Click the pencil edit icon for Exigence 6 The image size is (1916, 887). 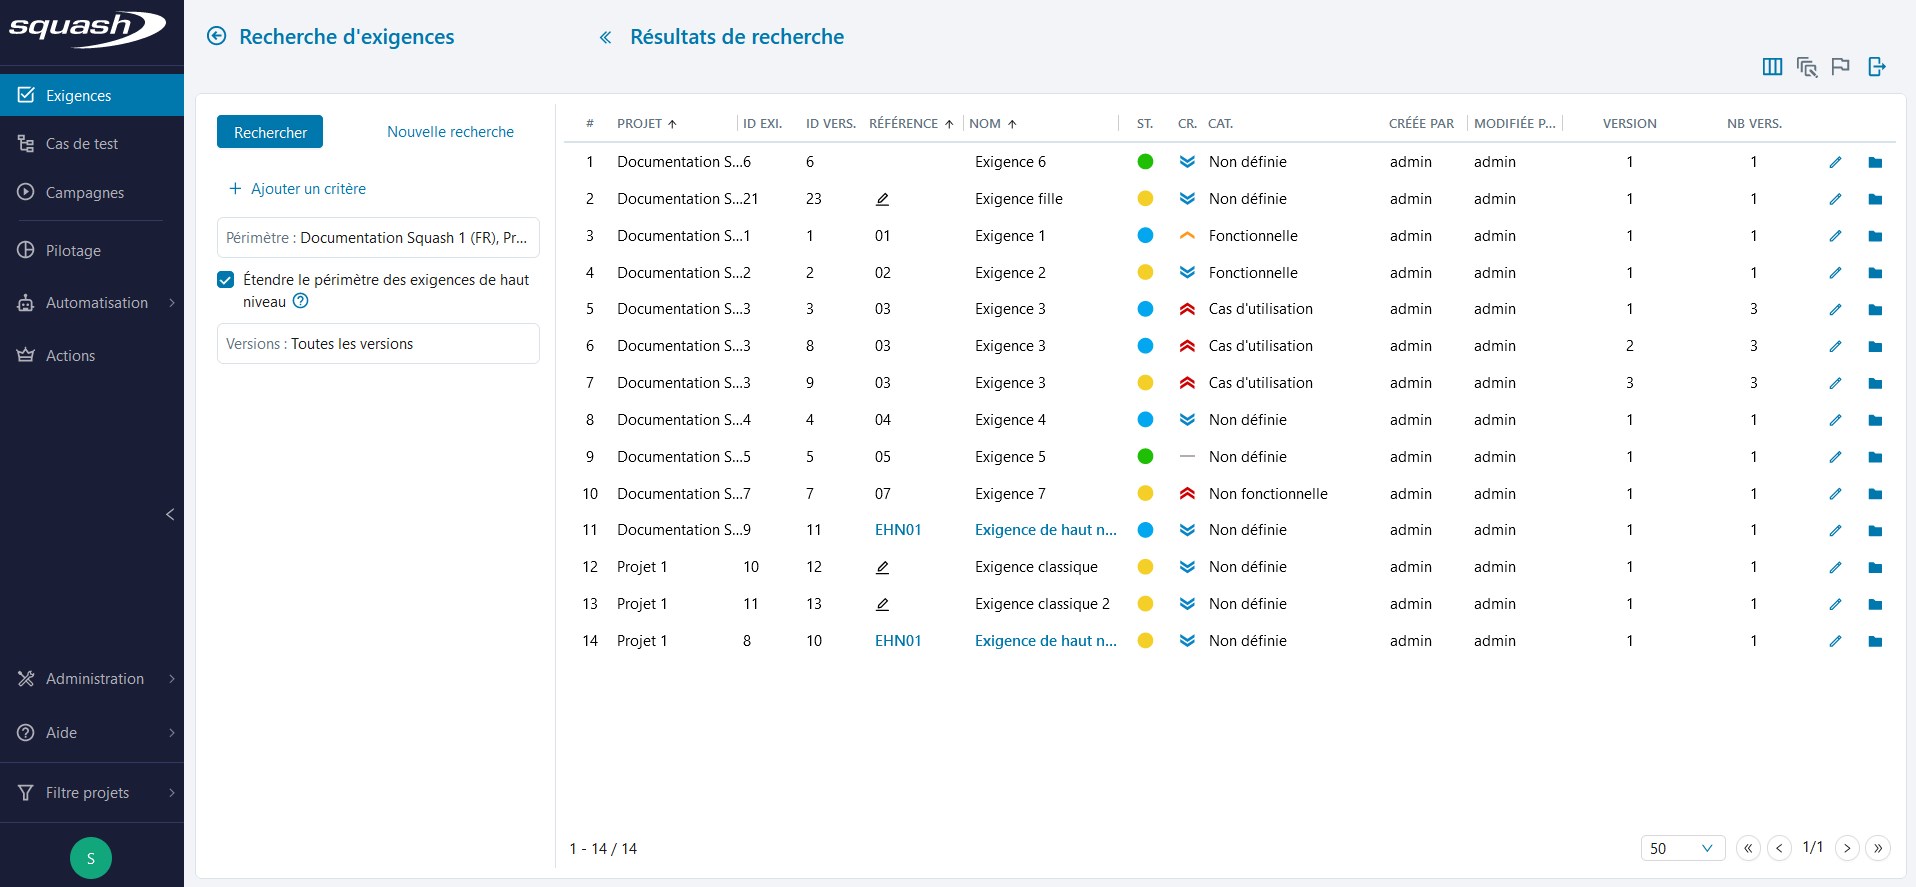pyautogui.click(x=1835, y=162)
